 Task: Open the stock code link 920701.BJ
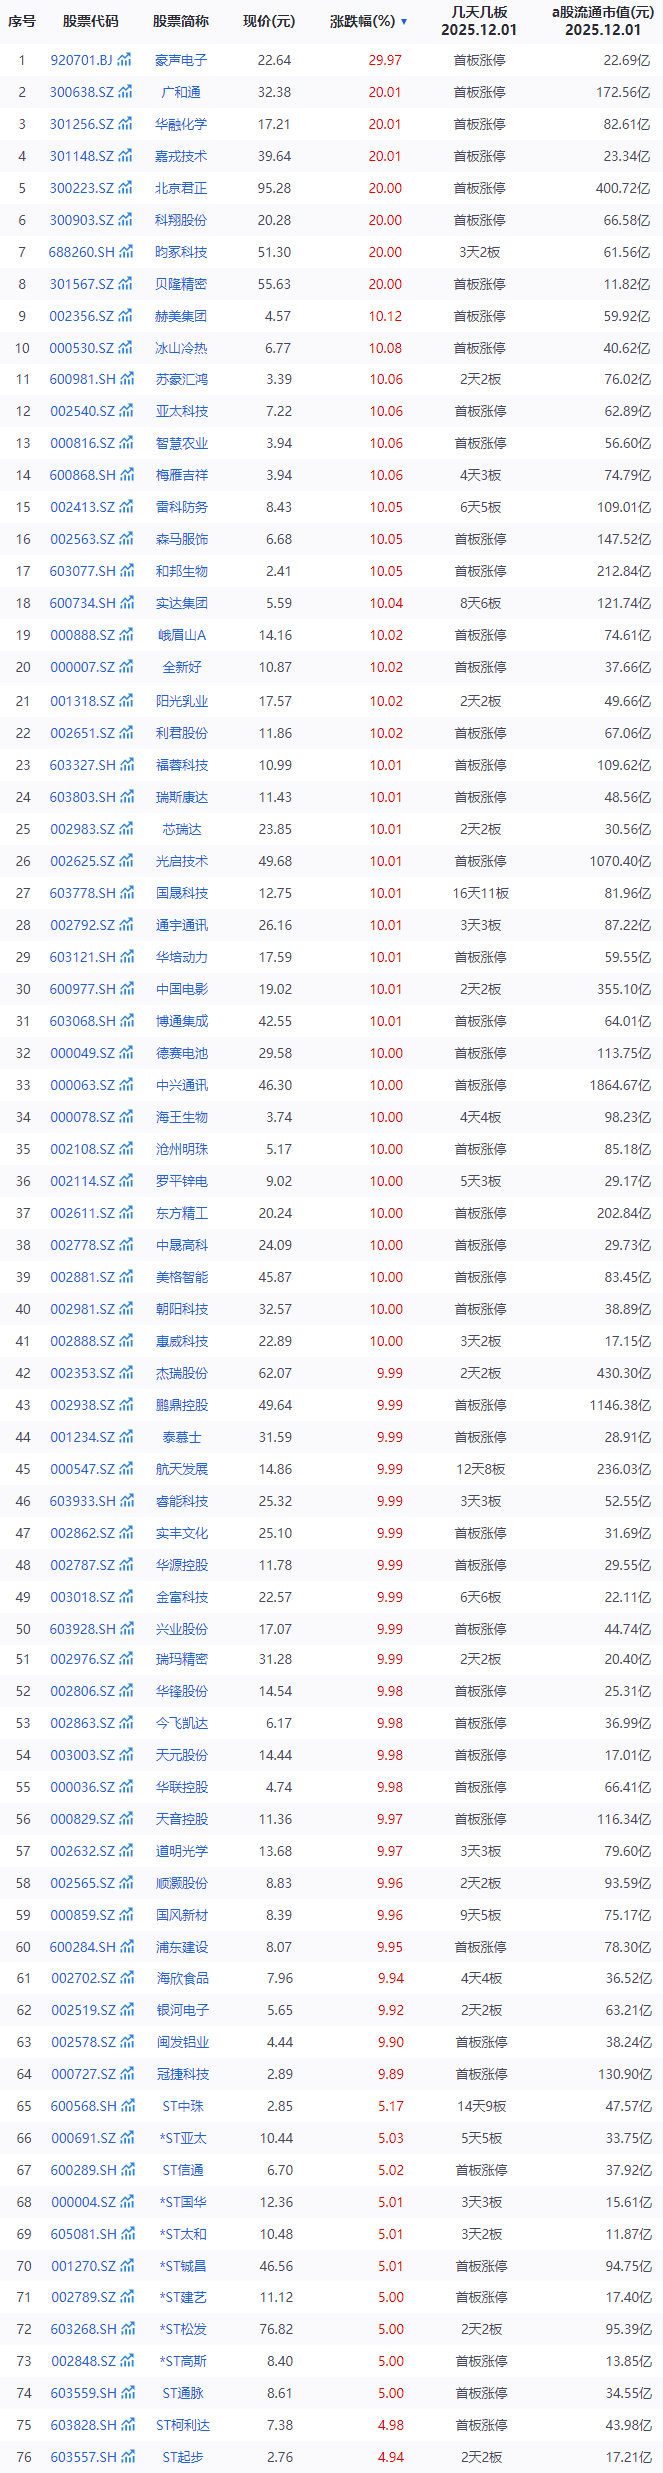pyautogui.click(x=81, y=60)
